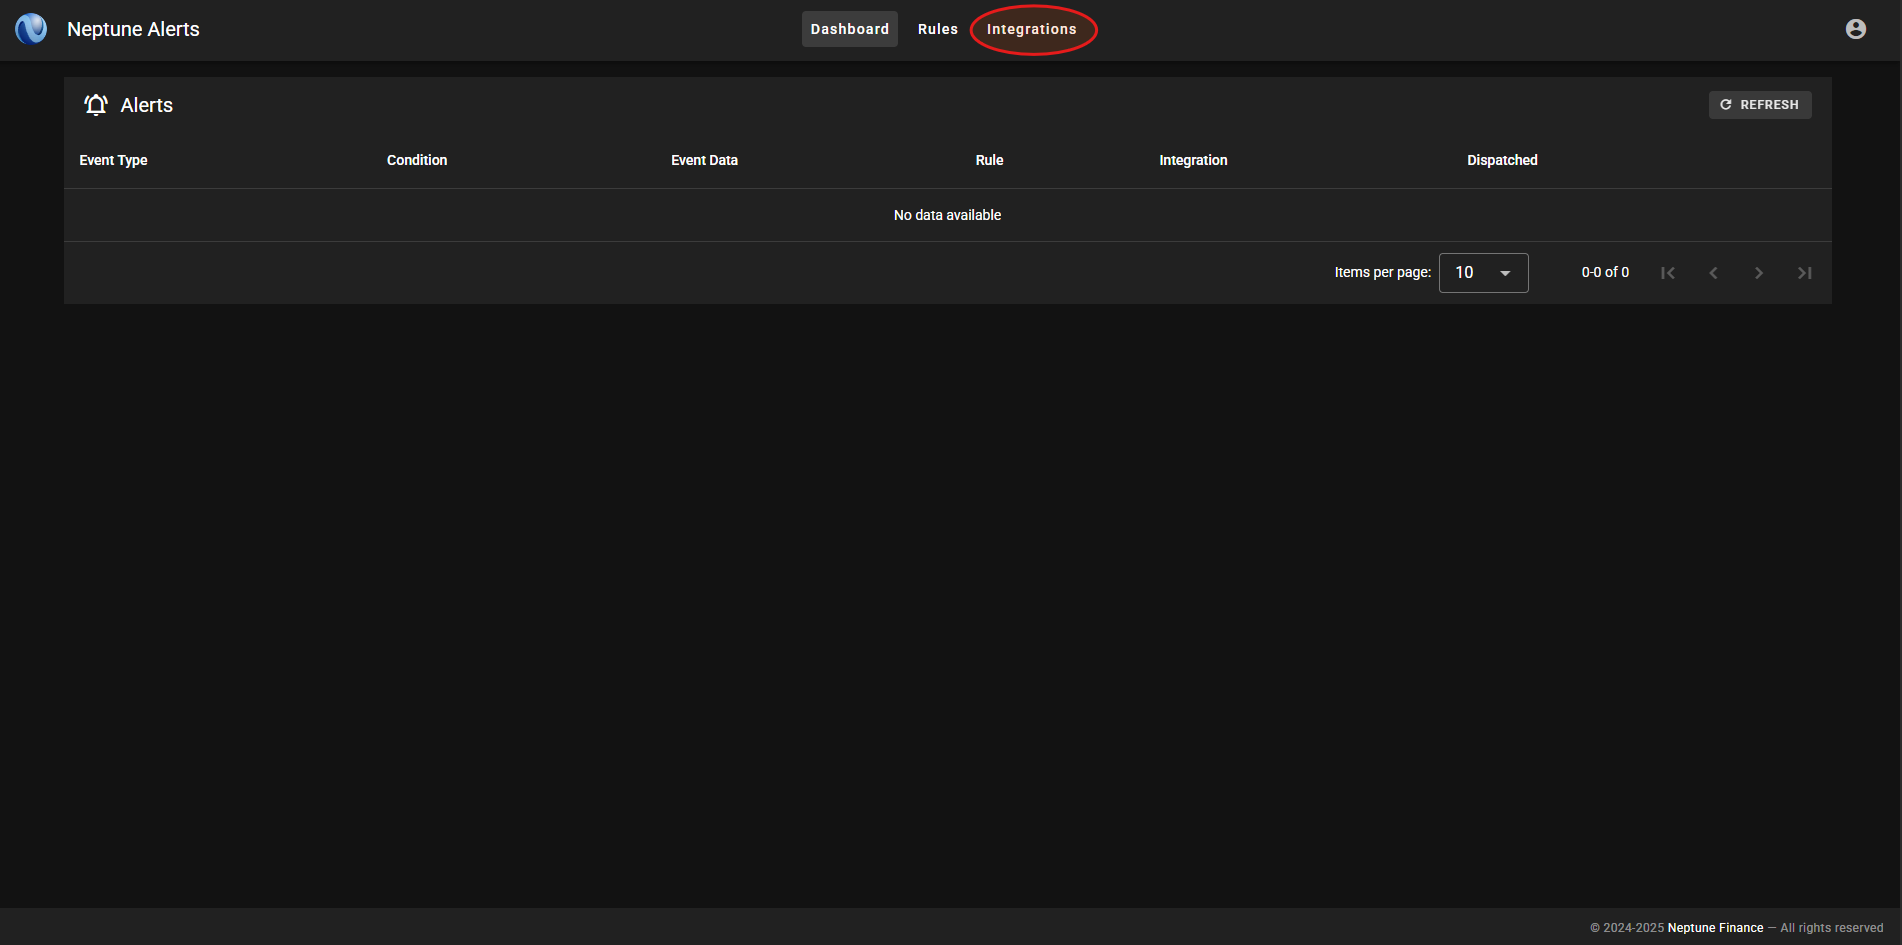Click the Neptune logo icon
This screenshot has height=945, width=1902.
(x=31, y=29)
